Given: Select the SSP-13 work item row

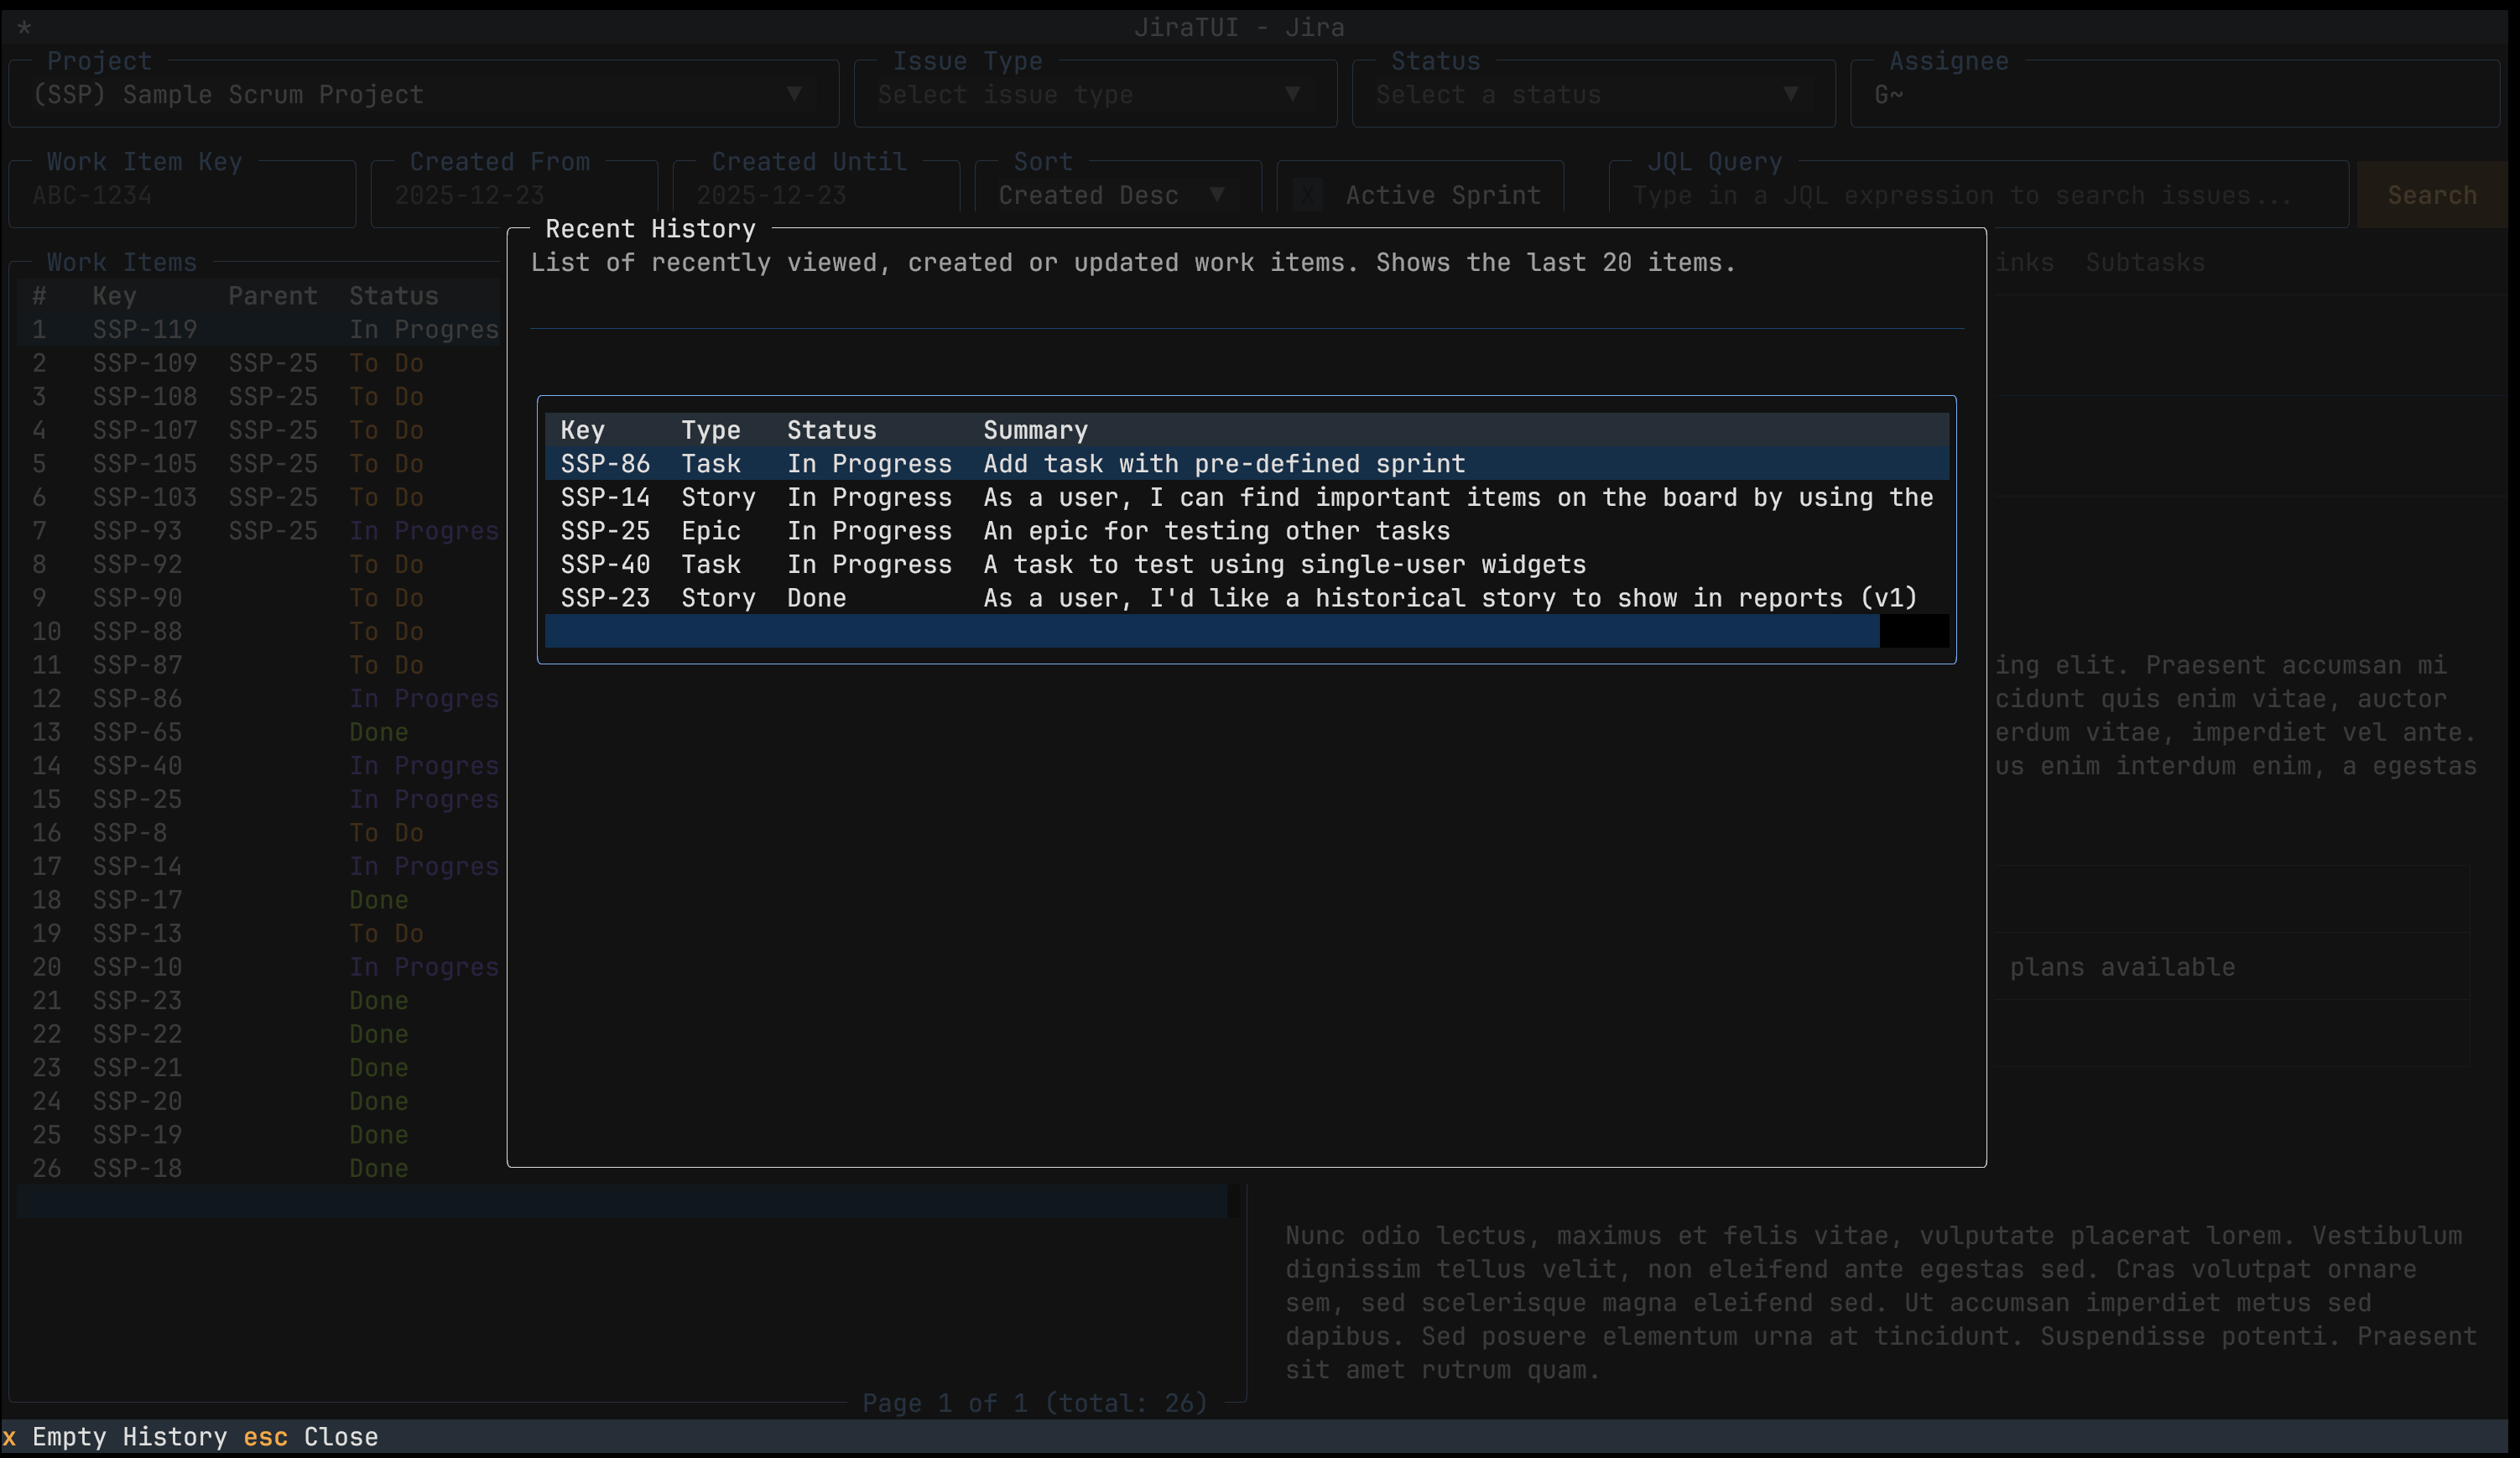Looking at the screenshot, I should click(258, 933).
